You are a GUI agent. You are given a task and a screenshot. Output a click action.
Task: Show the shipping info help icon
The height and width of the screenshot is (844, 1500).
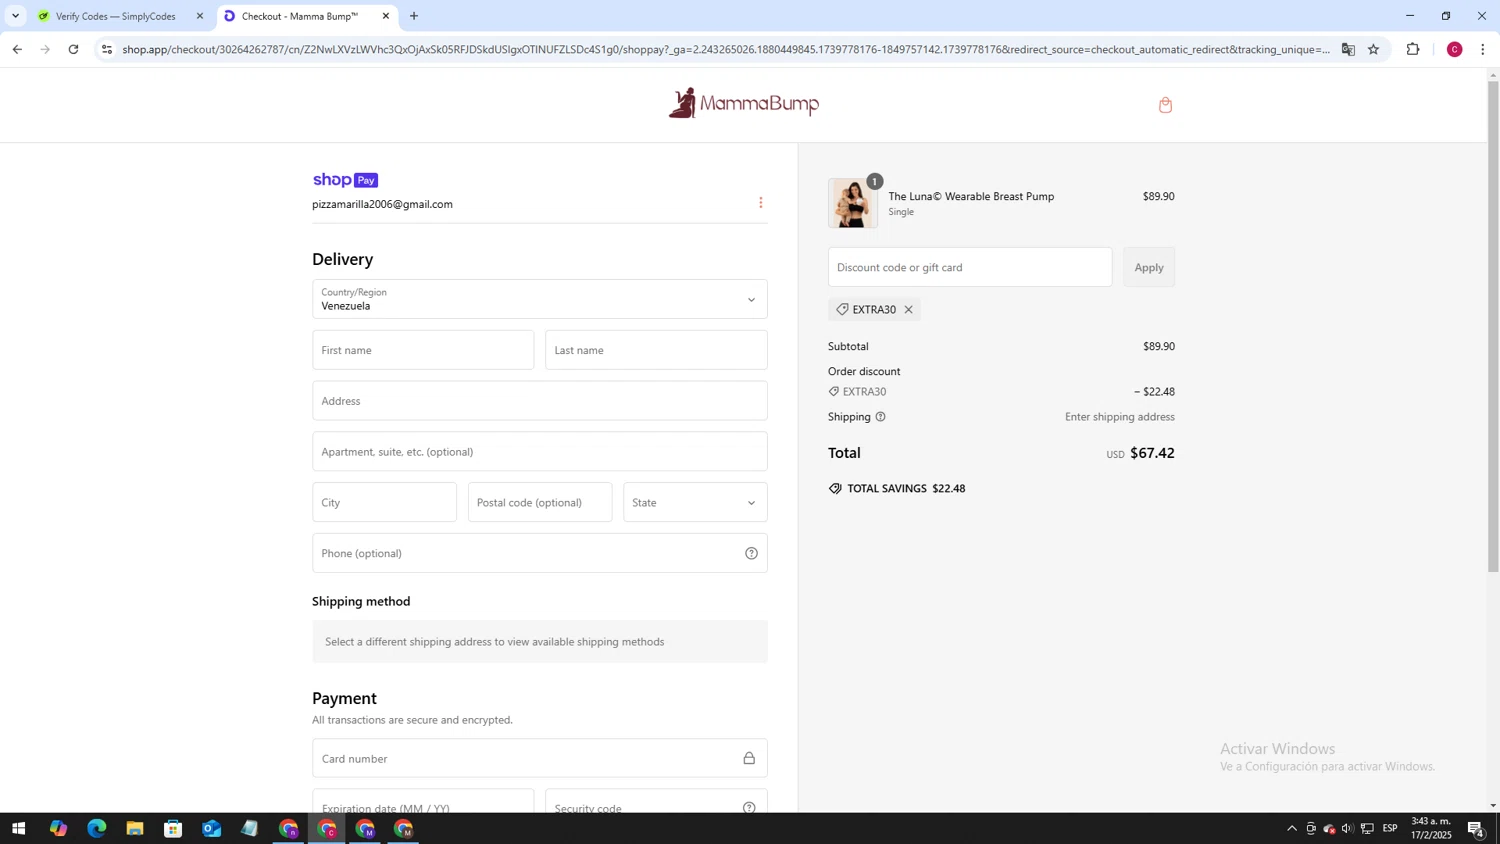point(880,417)
